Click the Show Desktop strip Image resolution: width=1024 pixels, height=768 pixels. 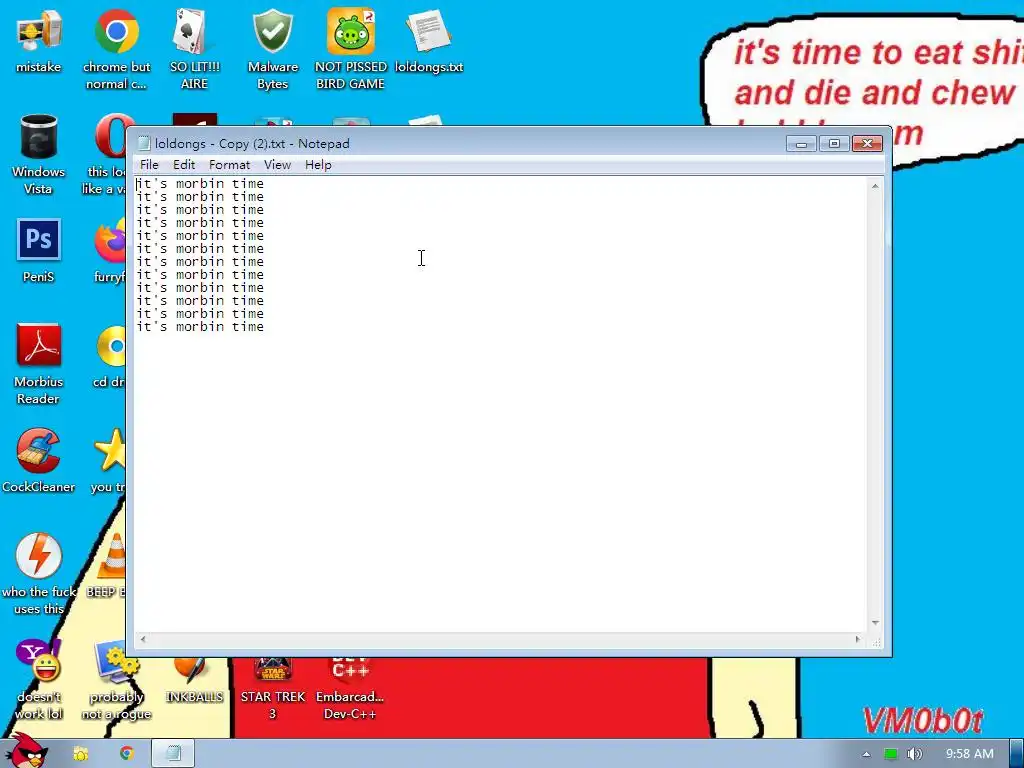[x=1017, y=754]
